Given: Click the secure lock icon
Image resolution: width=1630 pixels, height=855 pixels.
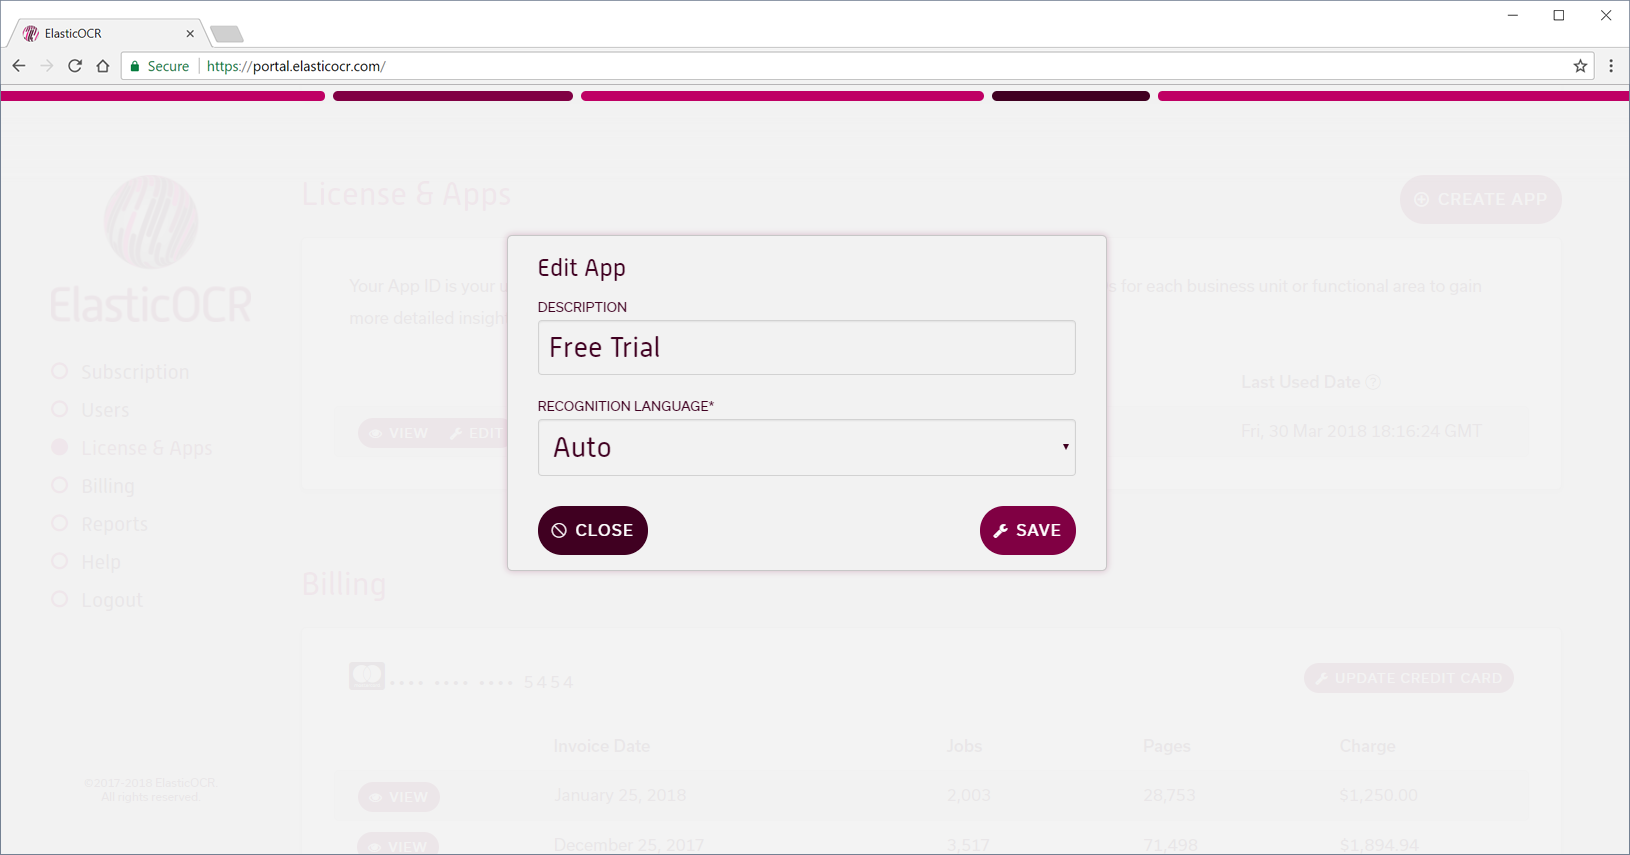Looking at the screenshot, I should [135, 66].
